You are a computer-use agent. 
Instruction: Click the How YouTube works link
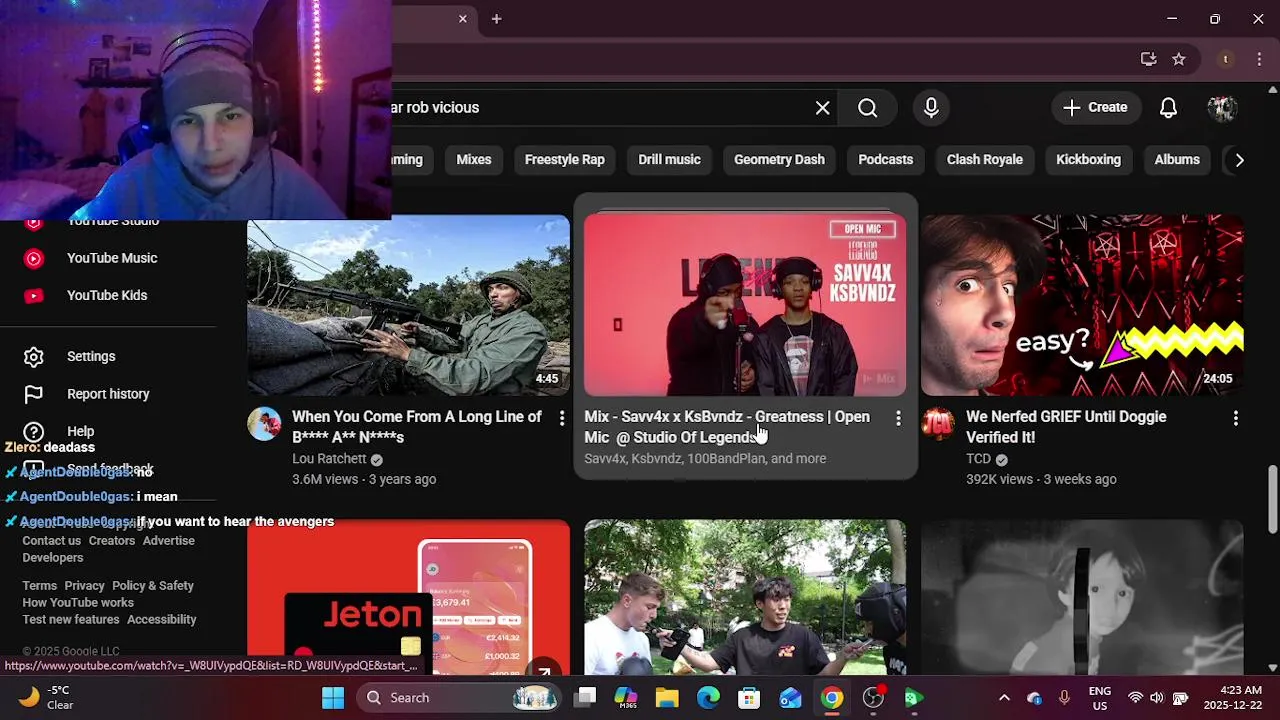(78, 602)
